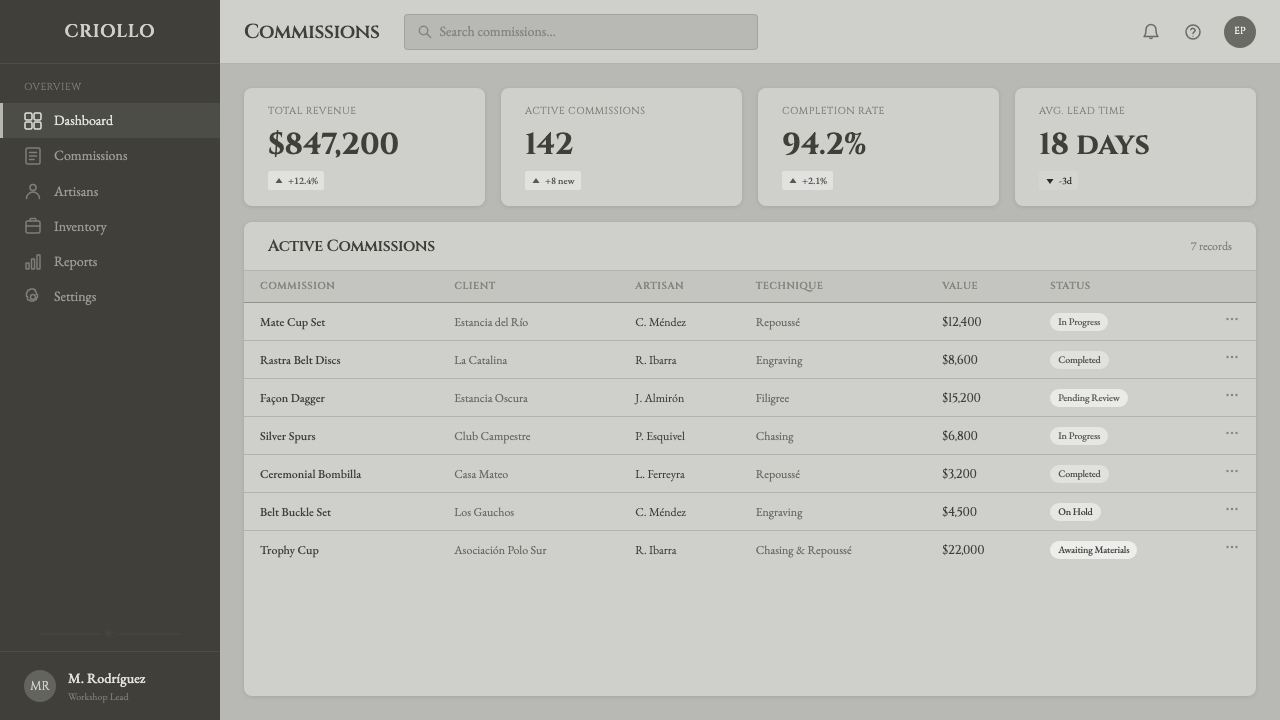Open the Trophy Cup row actions menu
Viewport: 1280px width, 720px height.
tap(1232, 548)
